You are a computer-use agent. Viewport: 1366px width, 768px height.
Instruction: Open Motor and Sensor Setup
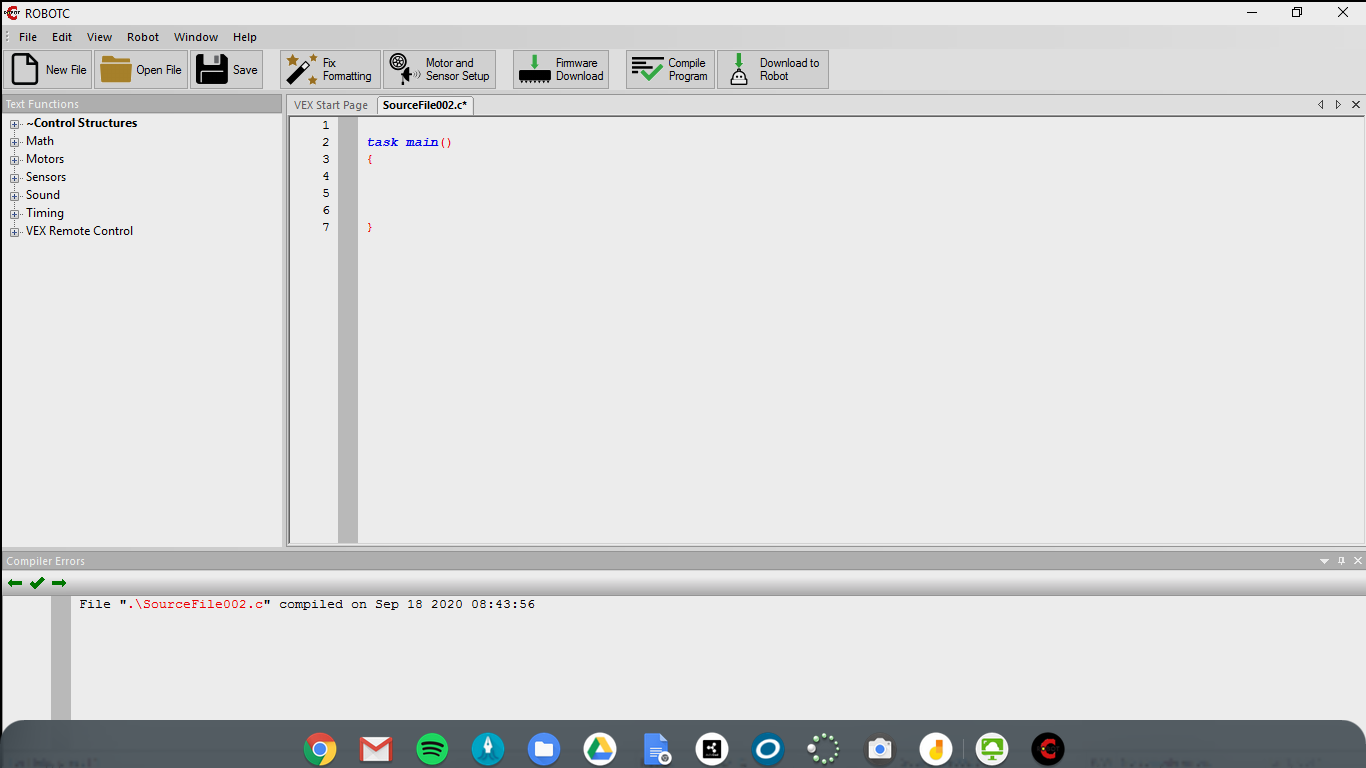coord(440,70)
